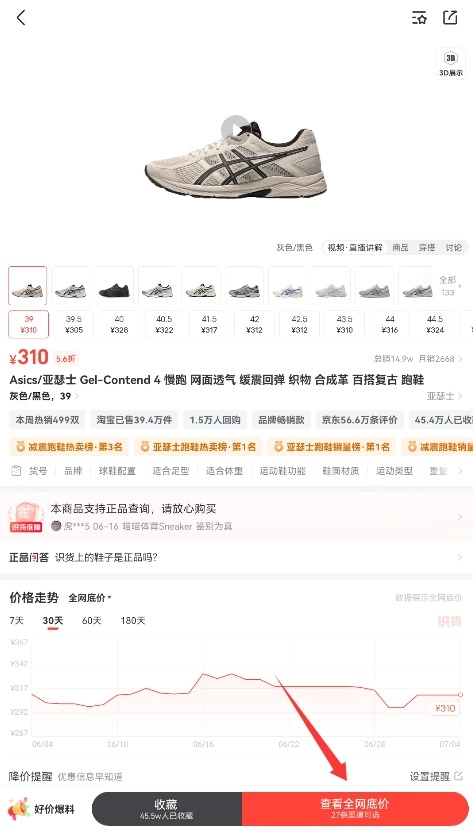Expand all 133 color options via 全部
This screenshot has width=473, height=831.
click(449, 286)
